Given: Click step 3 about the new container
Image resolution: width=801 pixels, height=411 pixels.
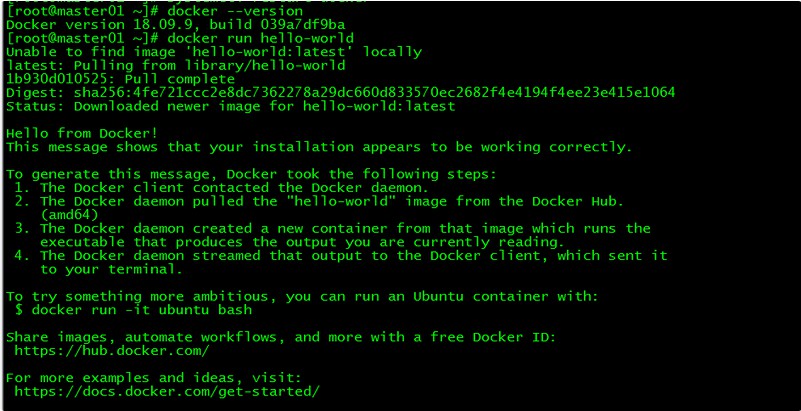Looking at the screenshot, I should (333, 235).
